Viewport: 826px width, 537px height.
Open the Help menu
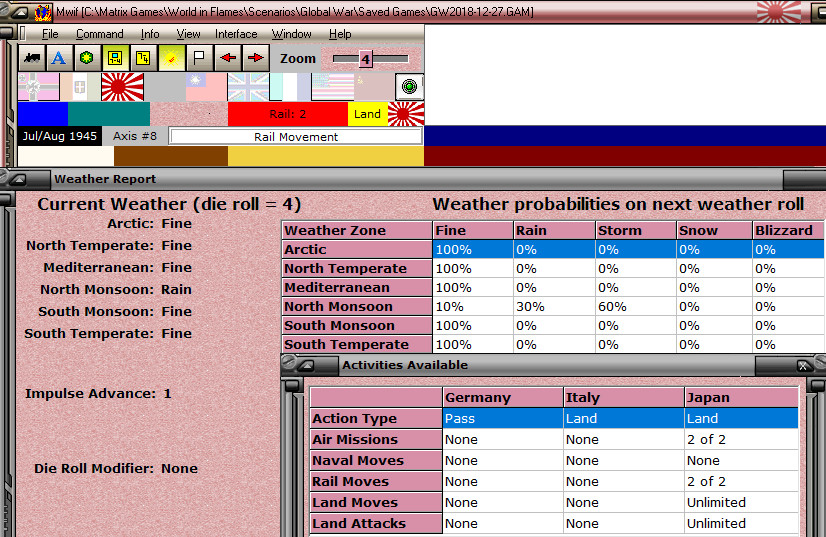pyautogui.click(x=340, y=34)
